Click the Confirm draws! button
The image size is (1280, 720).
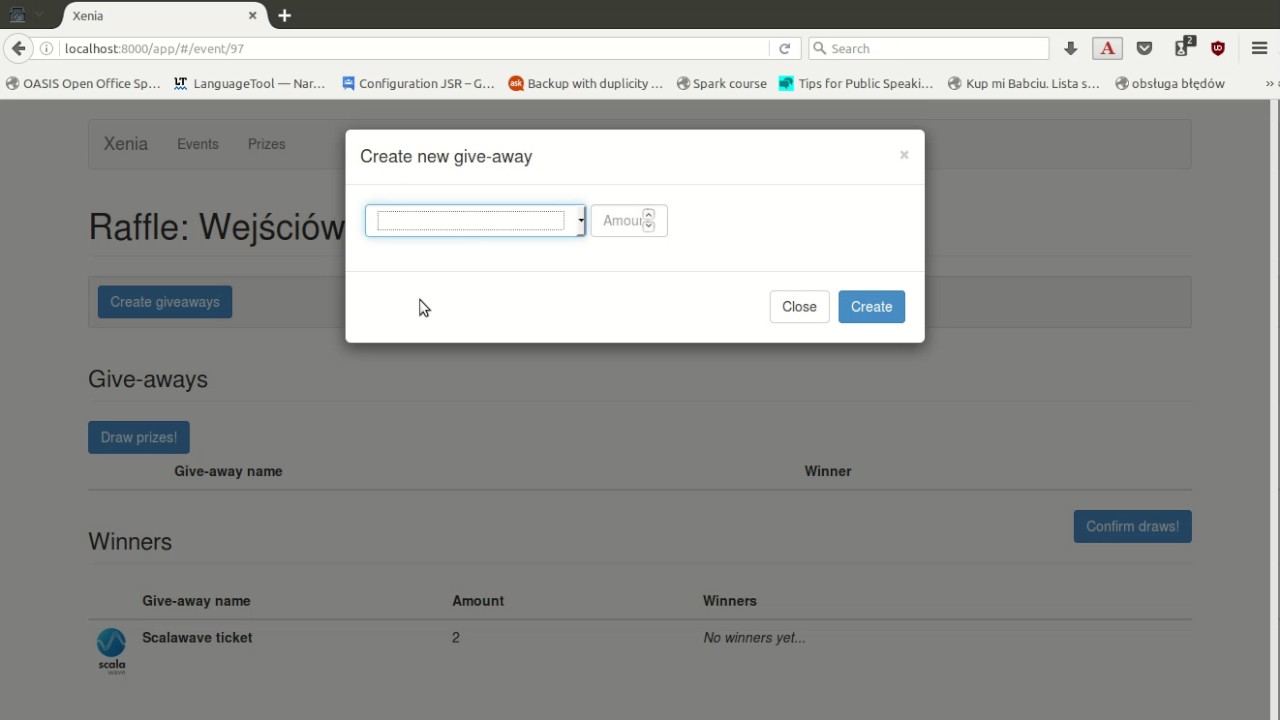point(1132,526)
